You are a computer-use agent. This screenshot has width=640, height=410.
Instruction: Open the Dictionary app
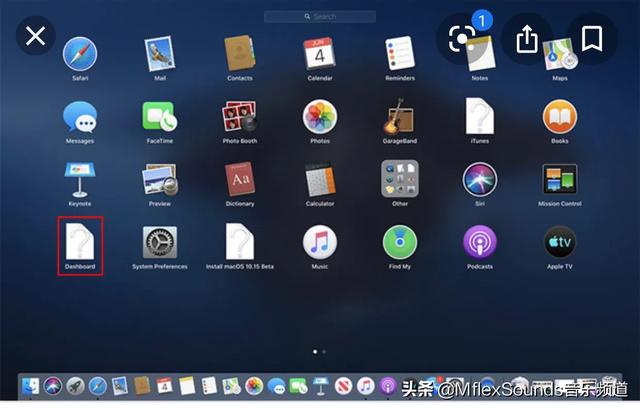pyautogui.click(x=240, y=180)
